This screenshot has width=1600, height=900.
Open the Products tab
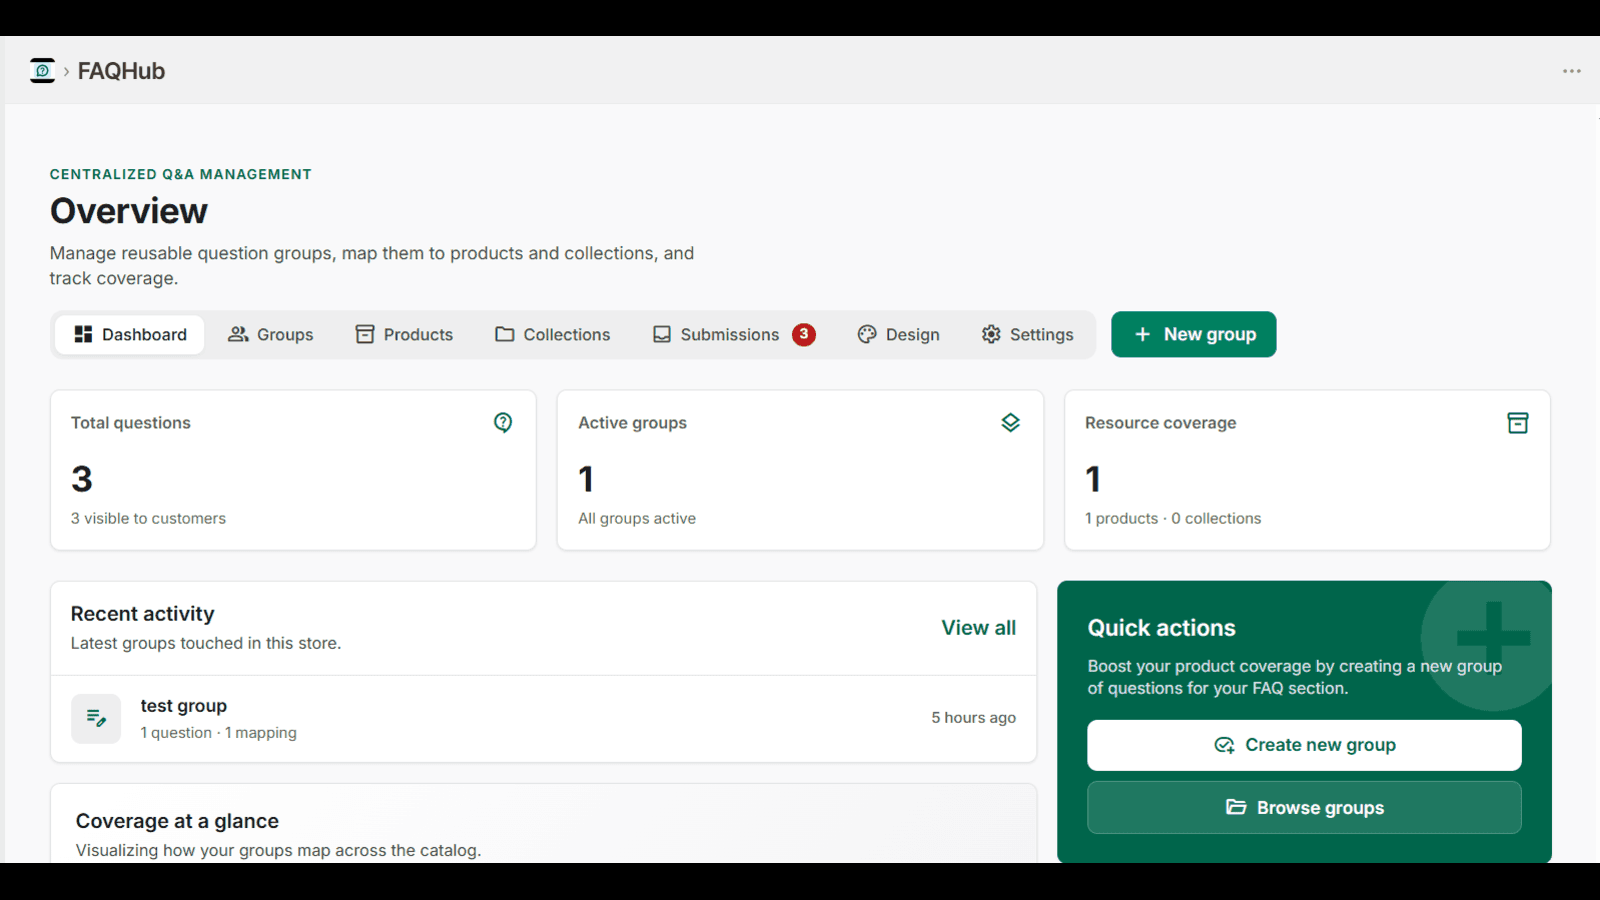pos(404,334)
